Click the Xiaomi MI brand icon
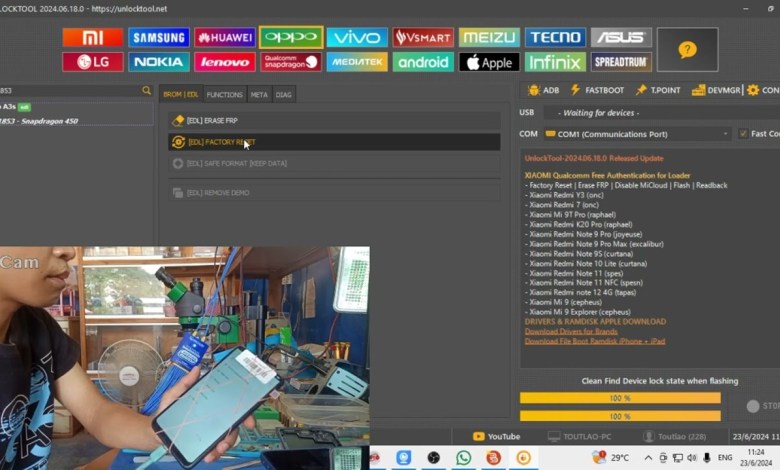The width and height of the screenshot is (780, 470). point(92,37)
